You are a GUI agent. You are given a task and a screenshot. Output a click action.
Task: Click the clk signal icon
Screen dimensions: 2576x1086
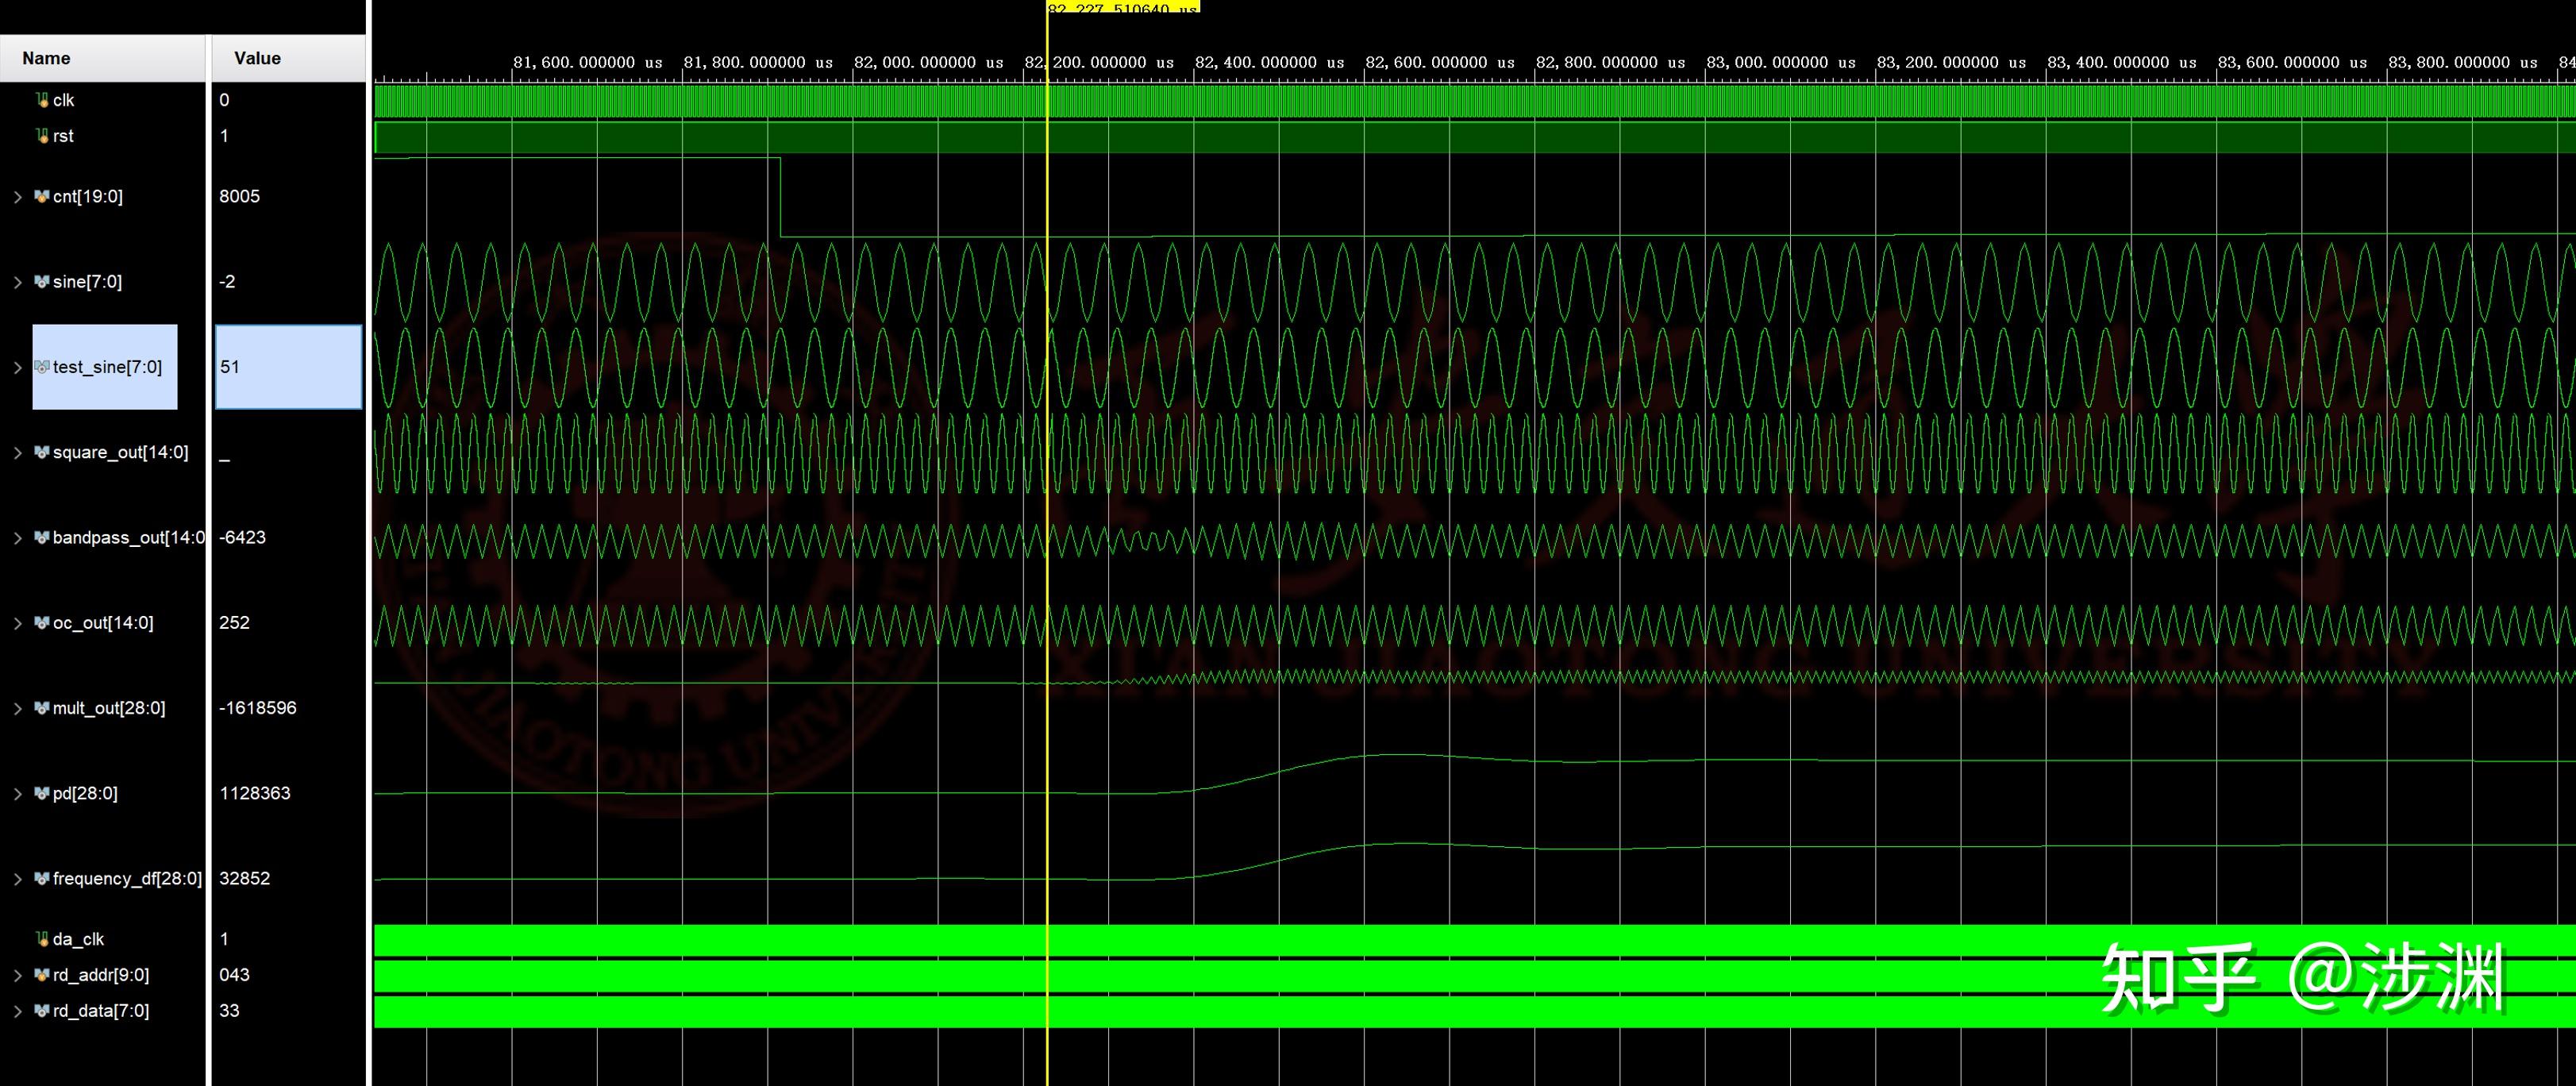point(42,99)
